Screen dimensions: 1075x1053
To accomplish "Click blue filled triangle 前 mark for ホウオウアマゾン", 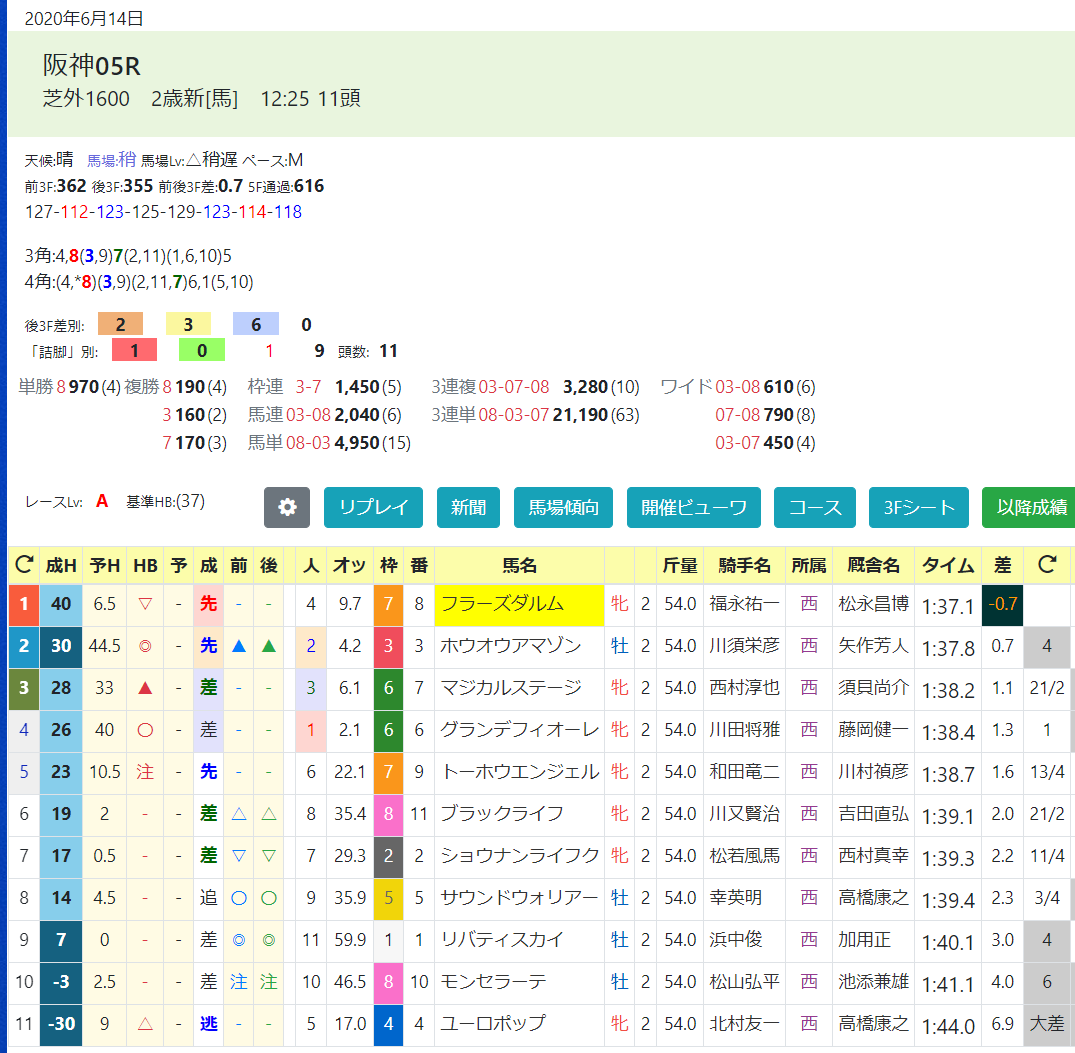I will click(239, 646).
